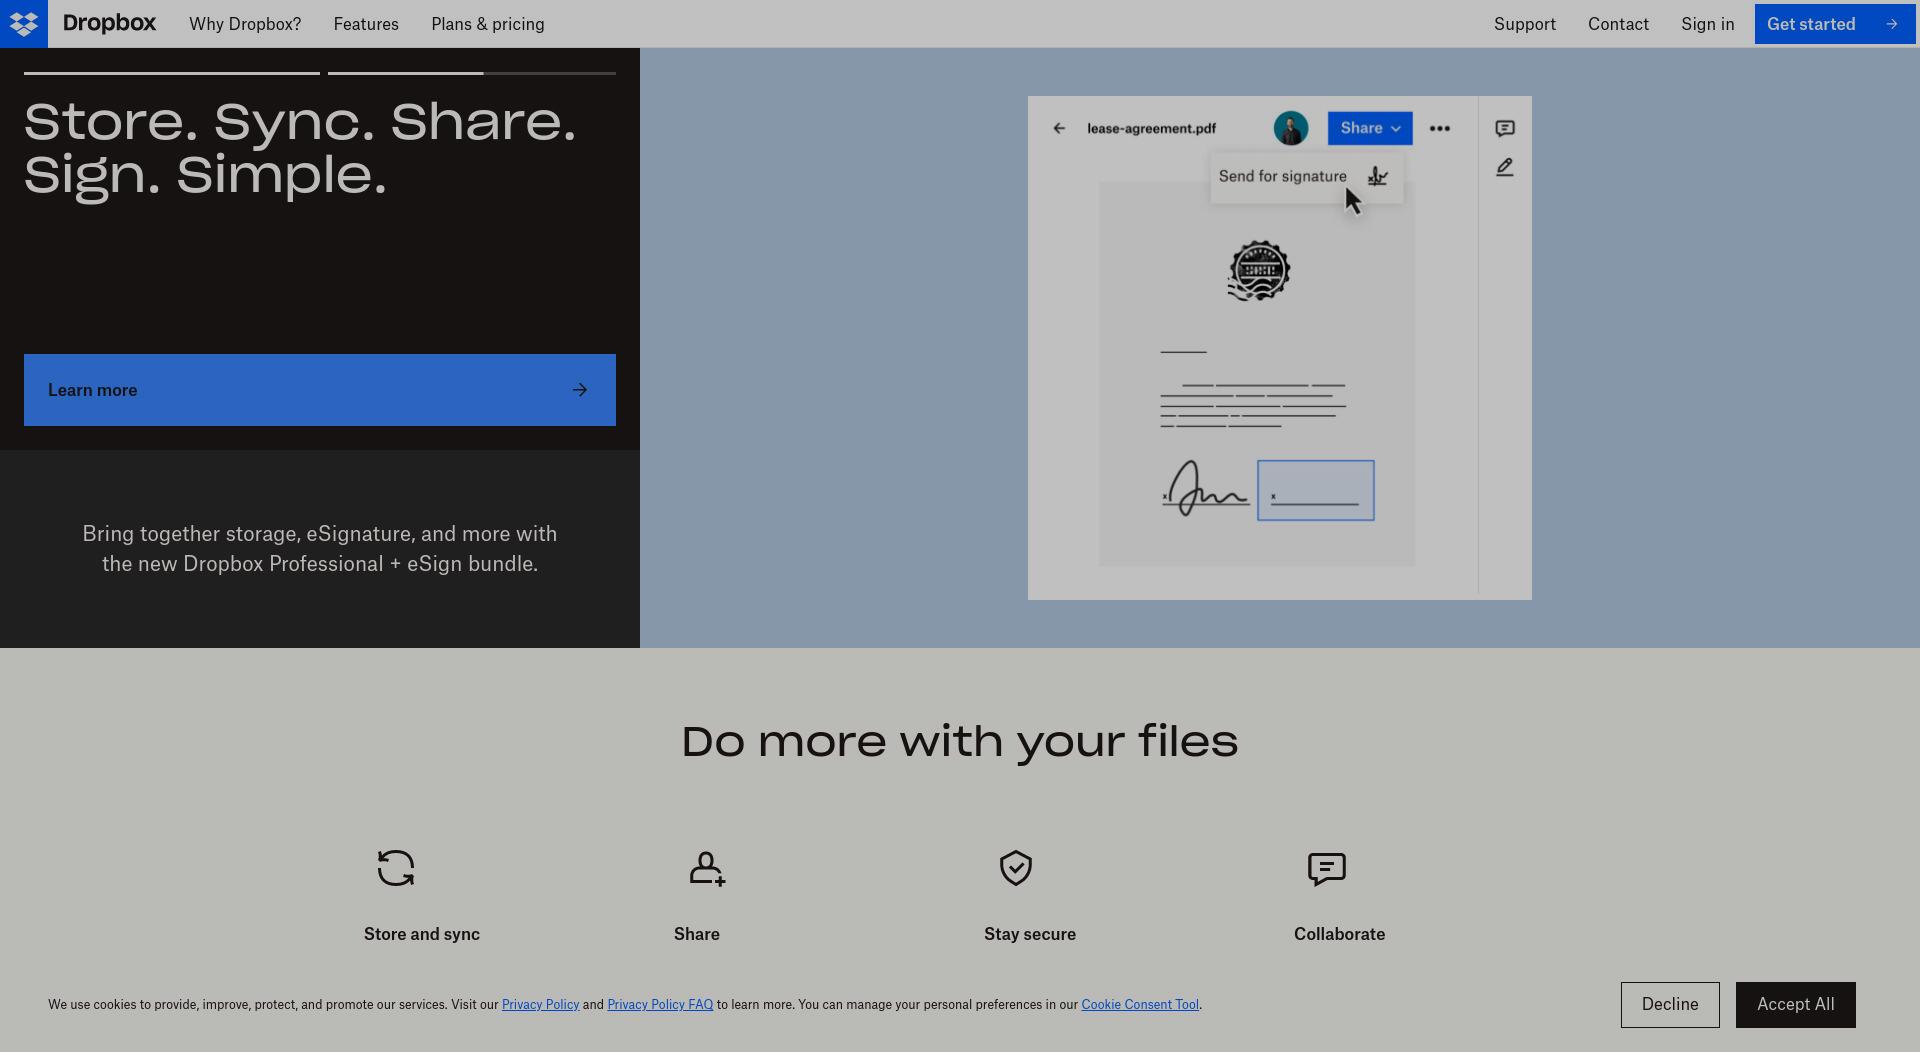Go to Plans & pricing
Screen dimensions: 1920x1052
point(488,24)
